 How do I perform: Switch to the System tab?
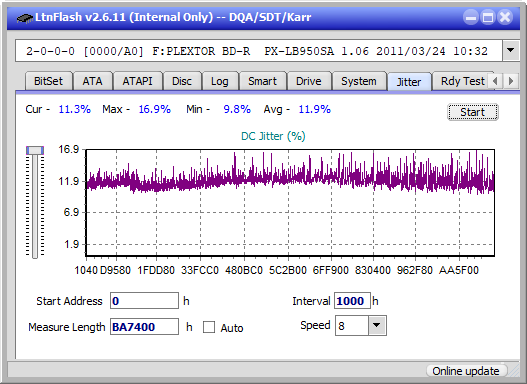pos(359,81)
